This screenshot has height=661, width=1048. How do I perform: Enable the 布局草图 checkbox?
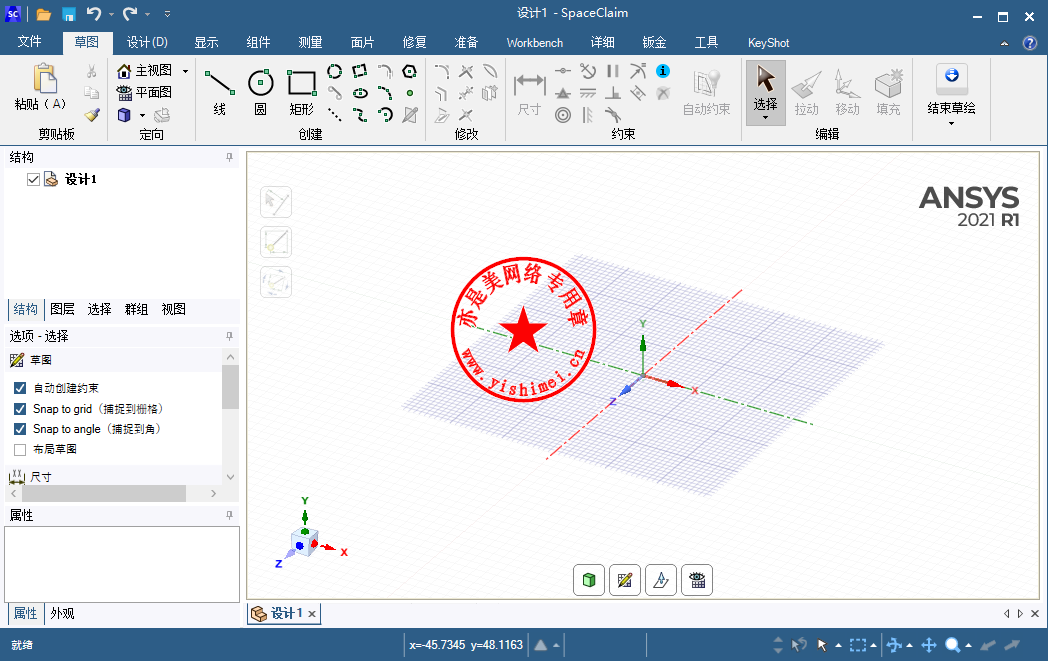point(20,450)
